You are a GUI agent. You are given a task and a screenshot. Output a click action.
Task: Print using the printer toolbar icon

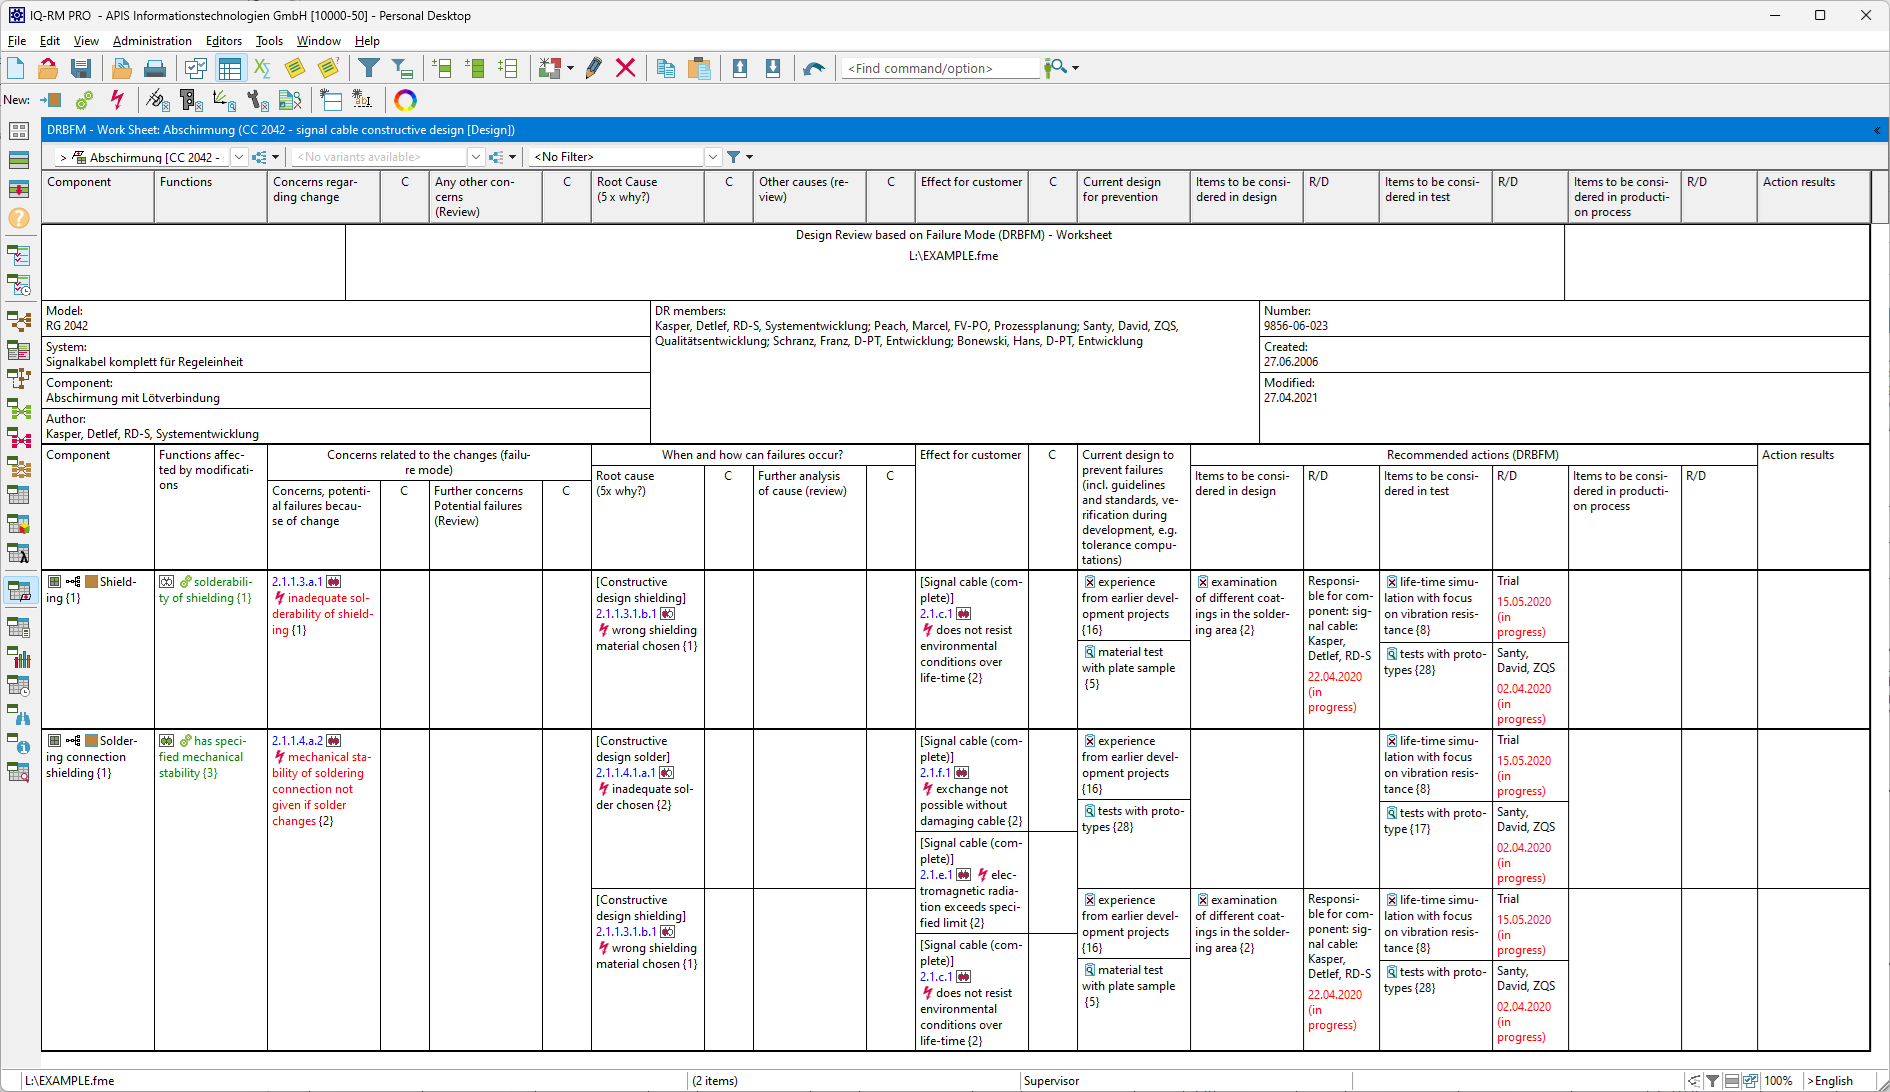pos(155,68)
